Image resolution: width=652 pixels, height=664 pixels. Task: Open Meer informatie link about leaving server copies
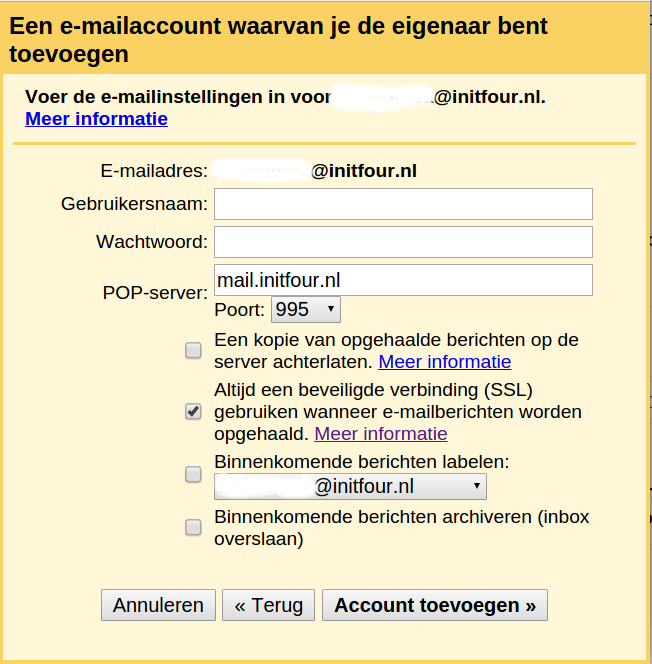click(x=445, y=362)
